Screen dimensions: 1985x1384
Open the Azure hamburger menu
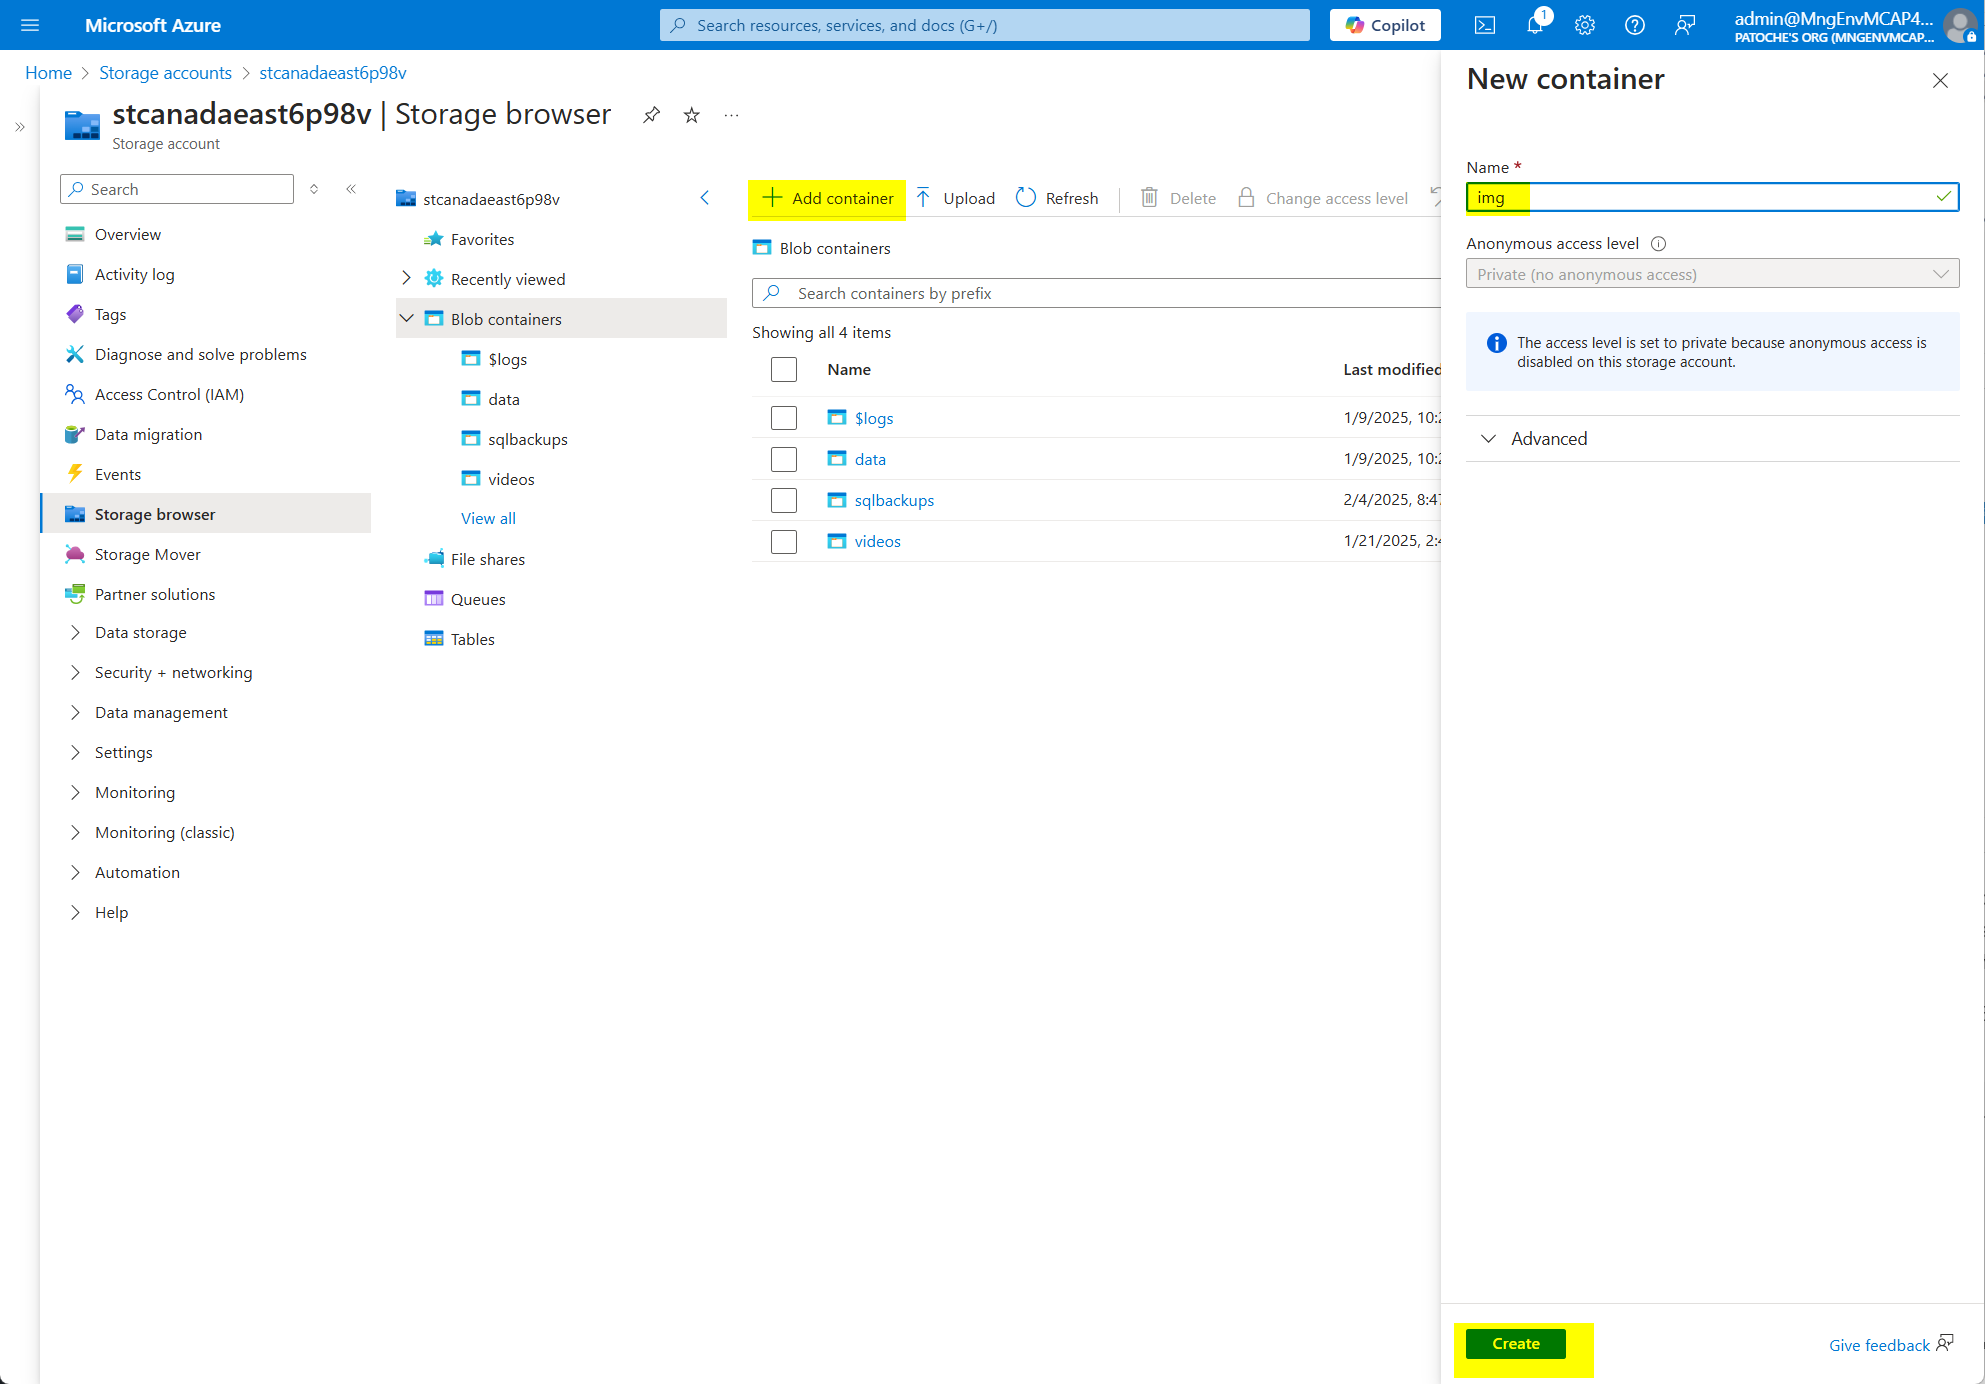pyautogui.click(x=30, y=25)
